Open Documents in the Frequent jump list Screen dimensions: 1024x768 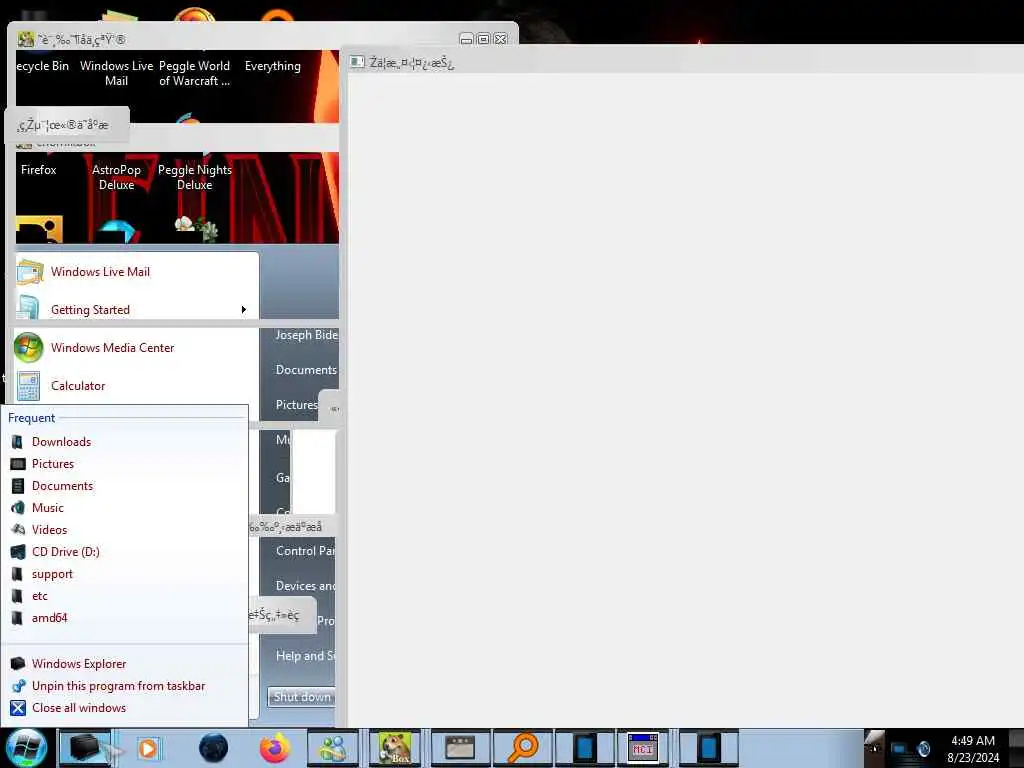62,486
